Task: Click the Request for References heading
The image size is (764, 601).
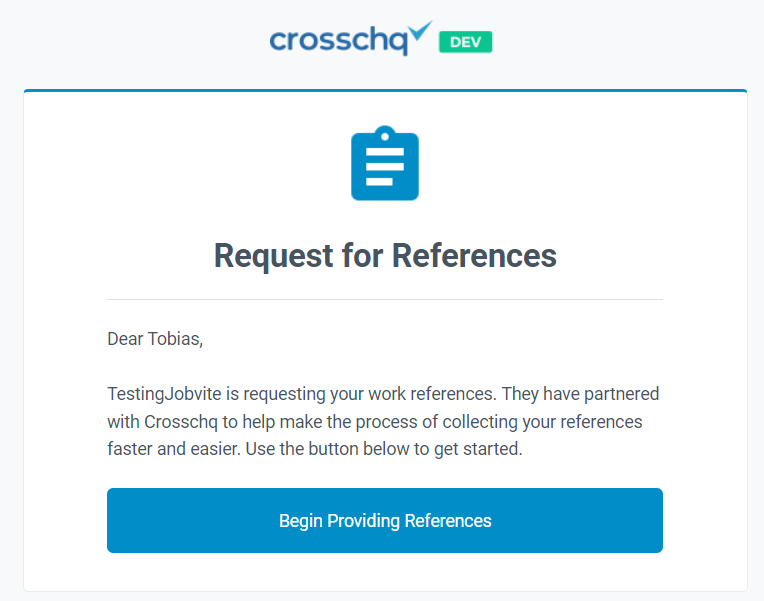Action: coord(385,255)
